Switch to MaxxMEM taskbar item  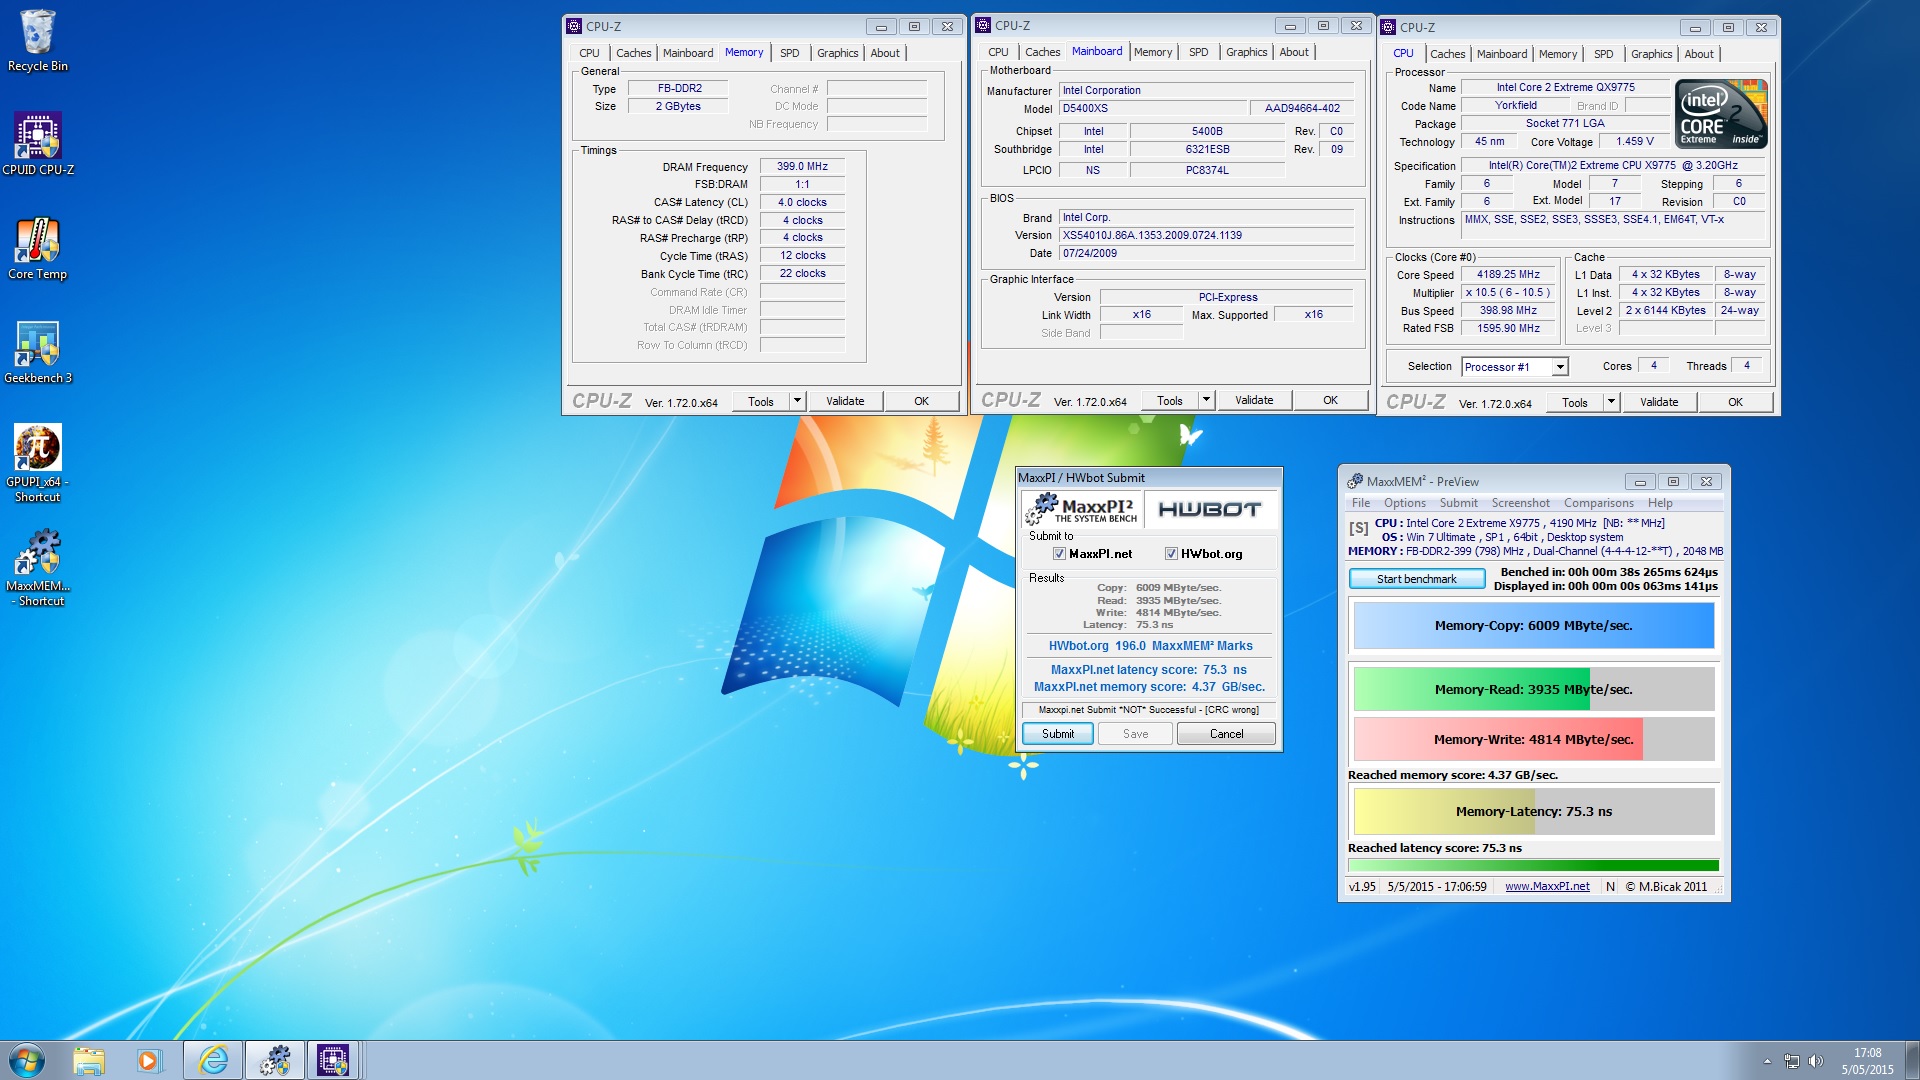[x=274, y=1060]
